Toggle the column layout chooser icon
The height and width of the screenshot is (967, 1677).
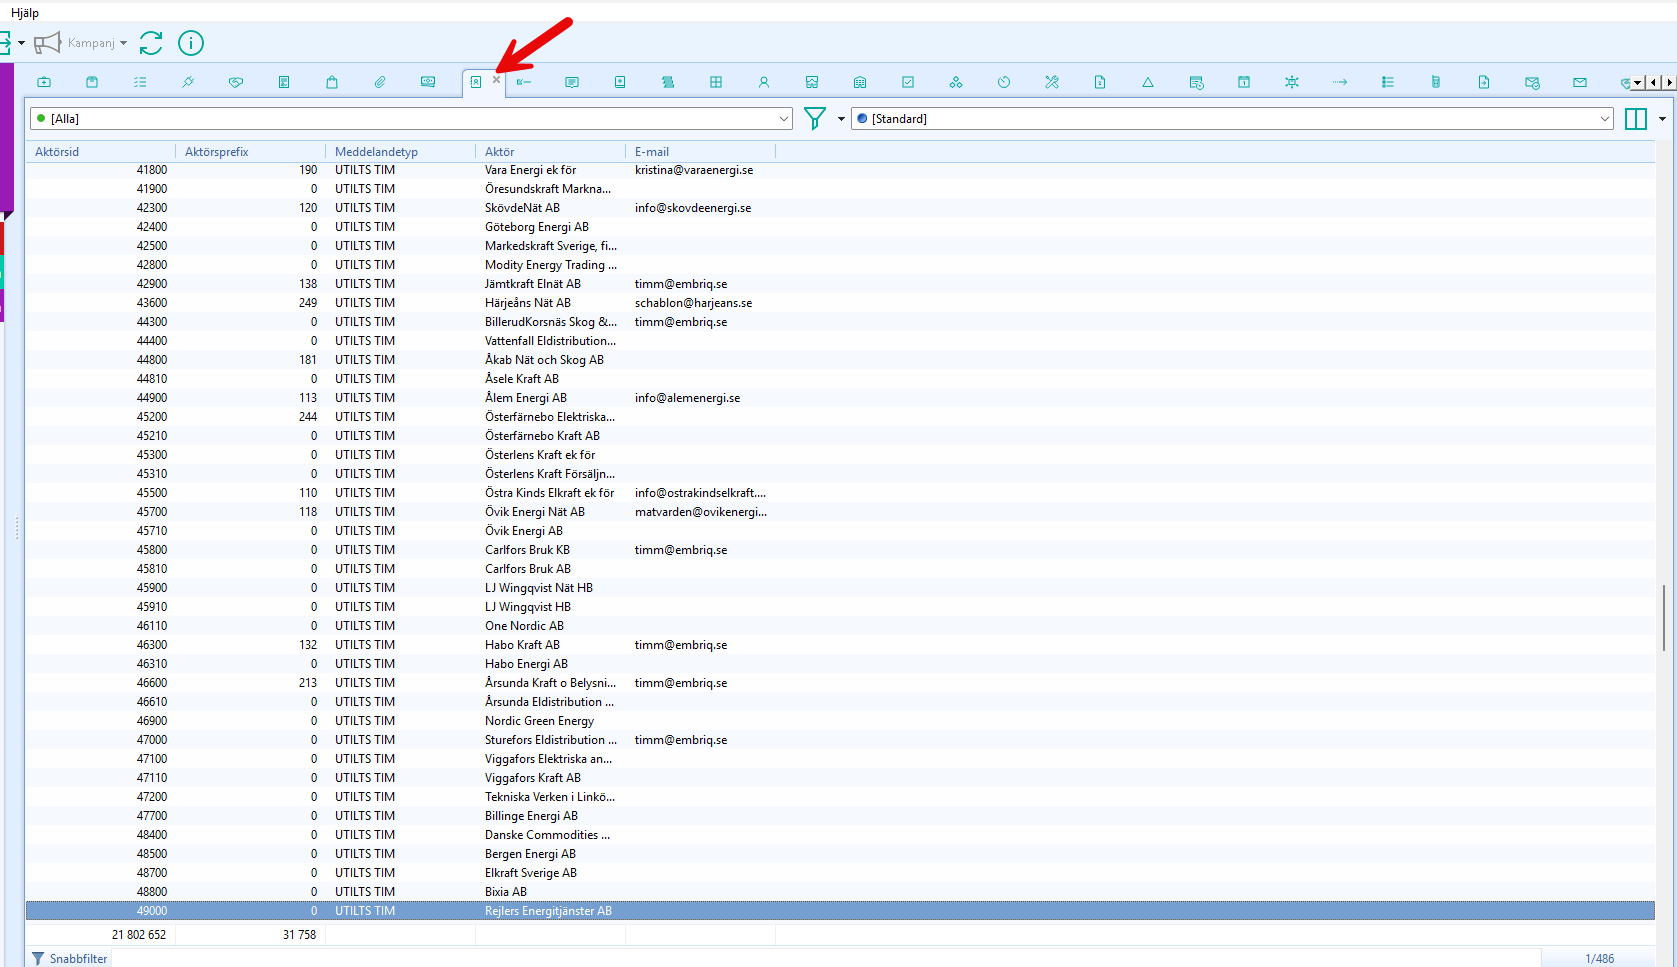(1636, 119)
